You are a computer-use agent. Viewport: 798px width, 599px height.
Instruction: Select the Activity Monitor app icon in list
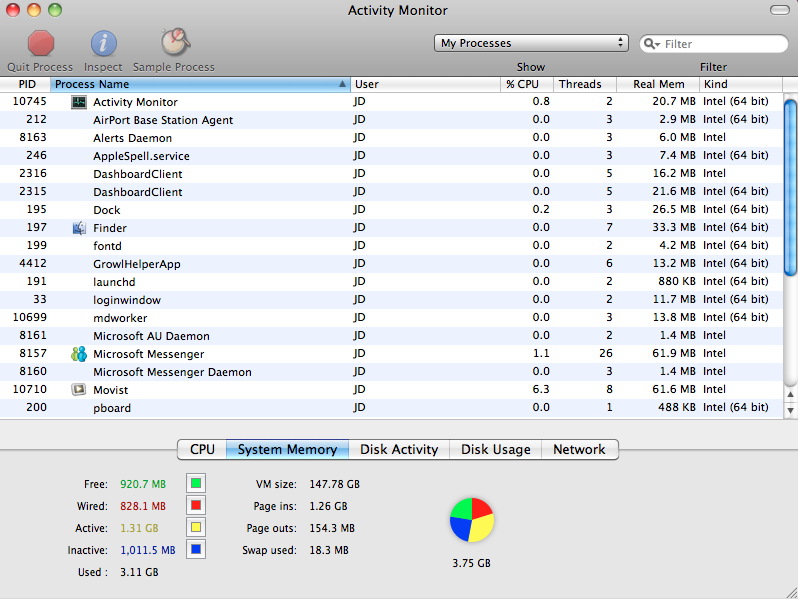click(79, 102)
